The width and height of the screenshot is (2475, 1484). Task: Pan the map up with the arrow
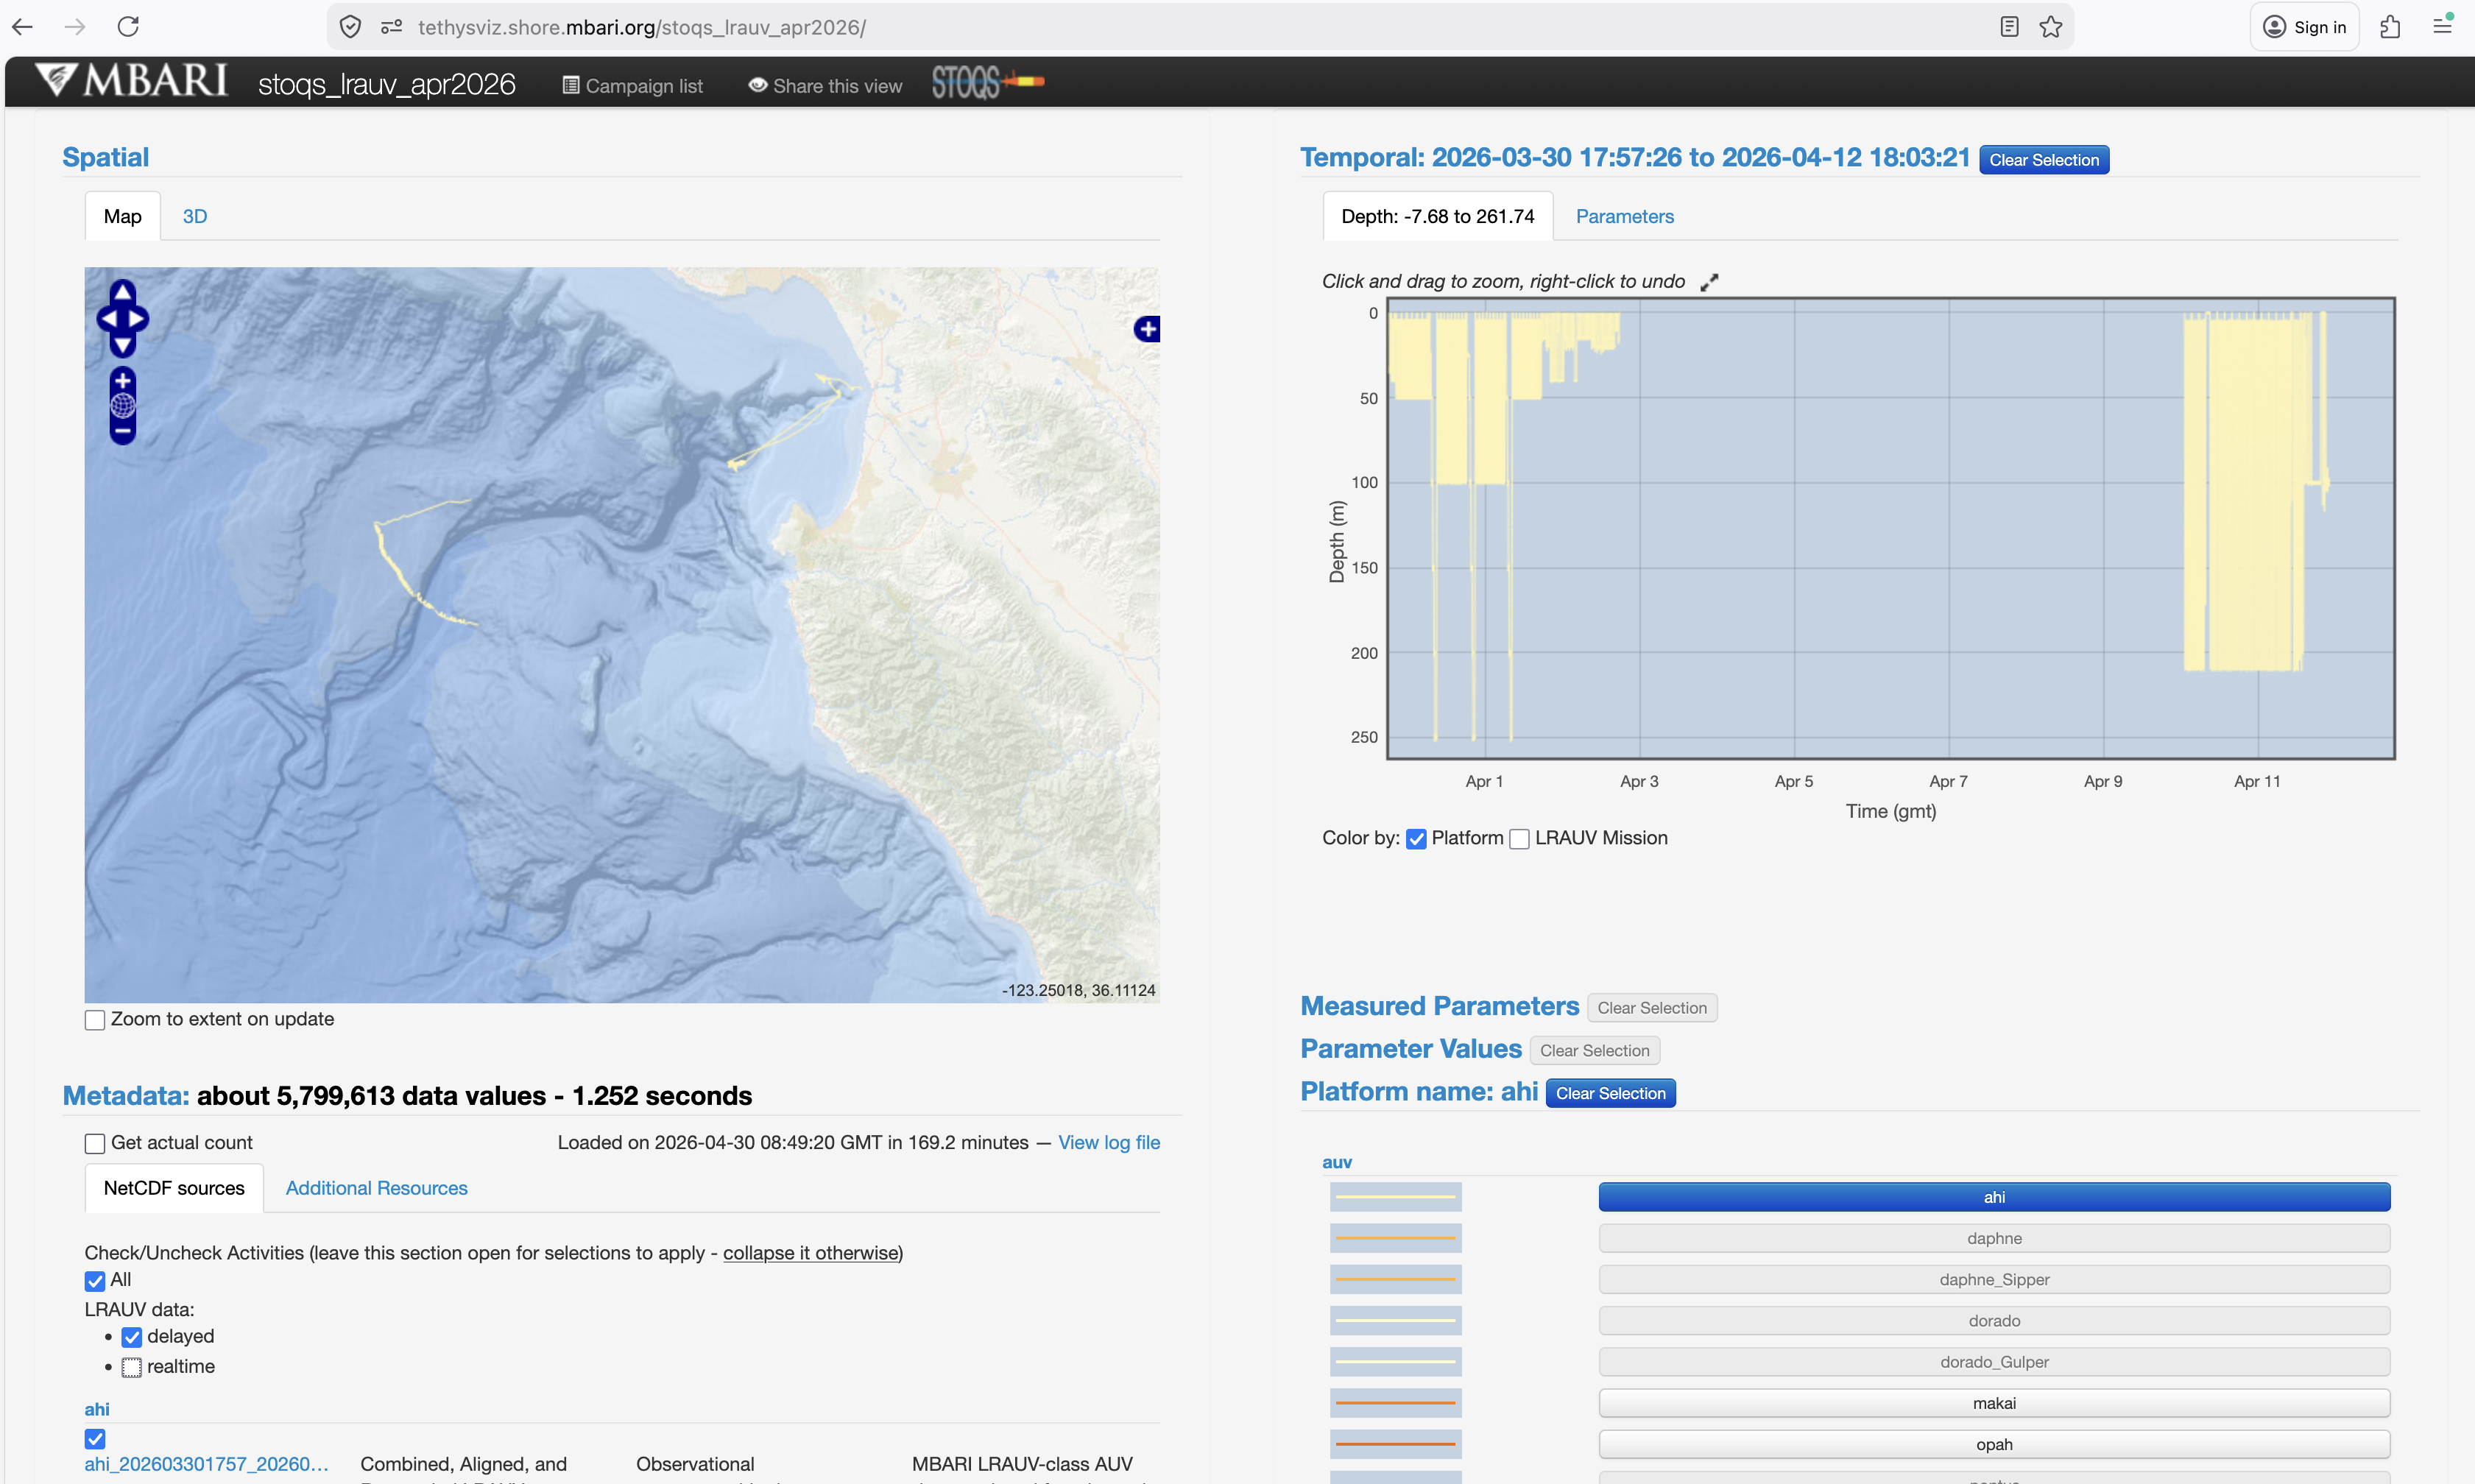click(x=123, y=292)
